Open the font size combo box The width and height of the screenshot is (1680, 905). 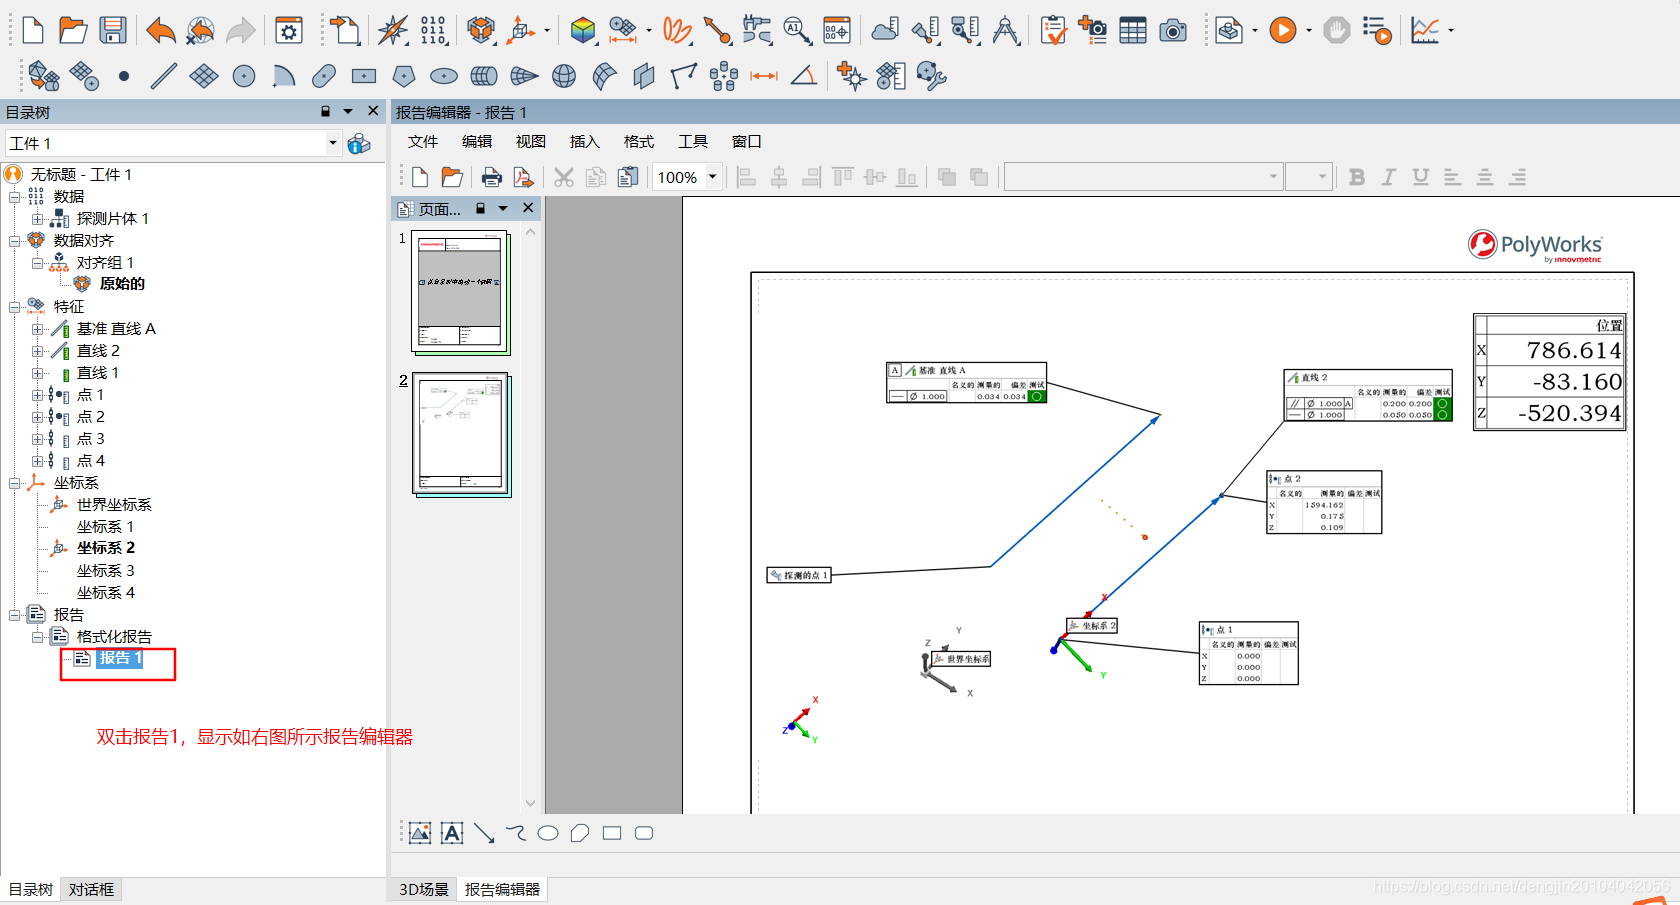point(1309,177)
